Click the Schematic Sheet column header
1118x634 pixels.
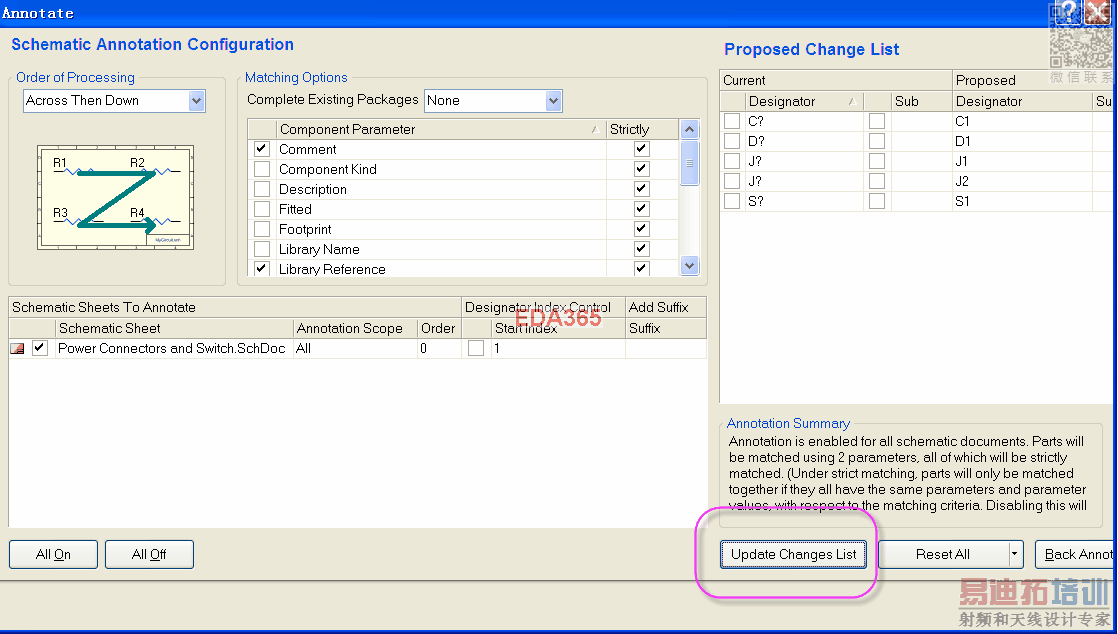click(x=175, y=328)
